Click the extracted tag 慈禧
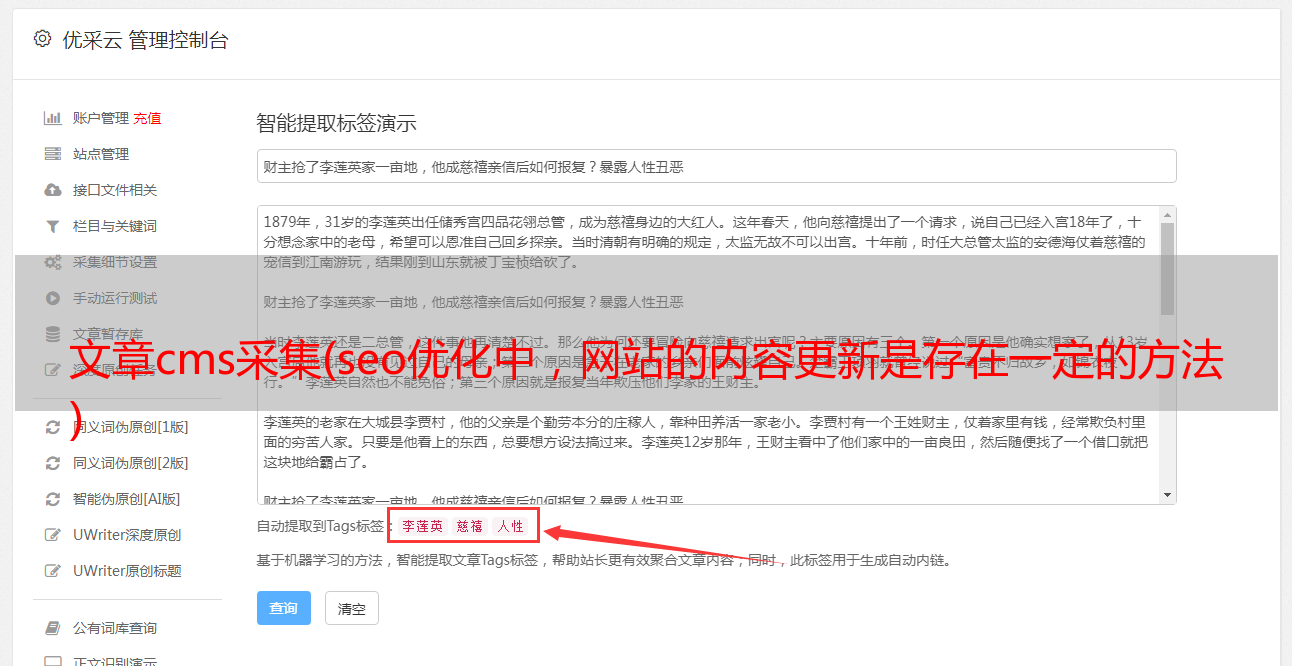This screenshot has height=666, width=1292. 470,526
